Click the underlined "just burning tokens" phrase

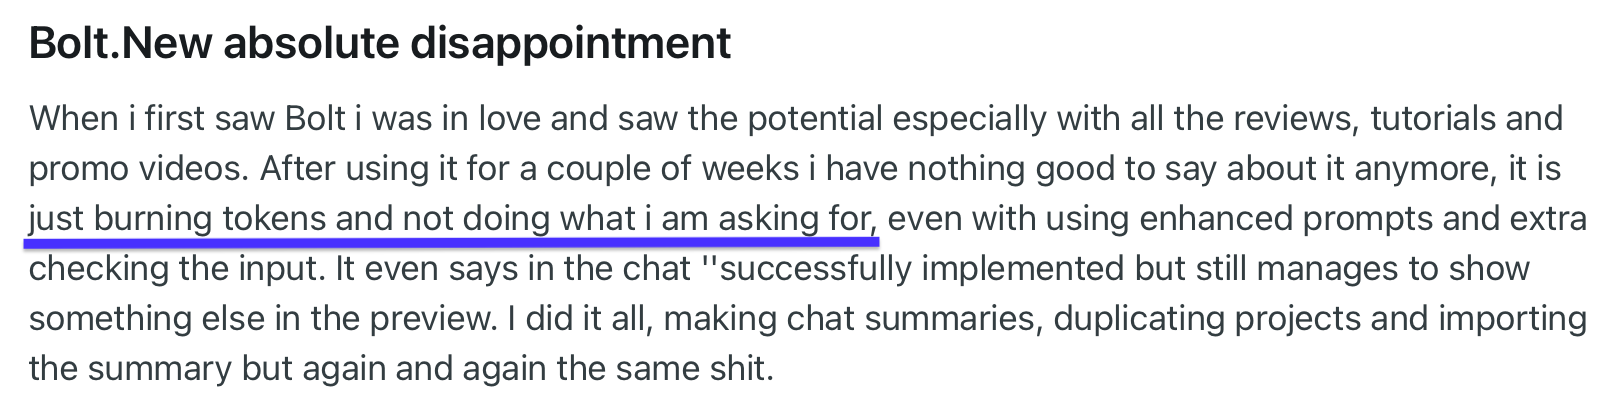(178, 219)
